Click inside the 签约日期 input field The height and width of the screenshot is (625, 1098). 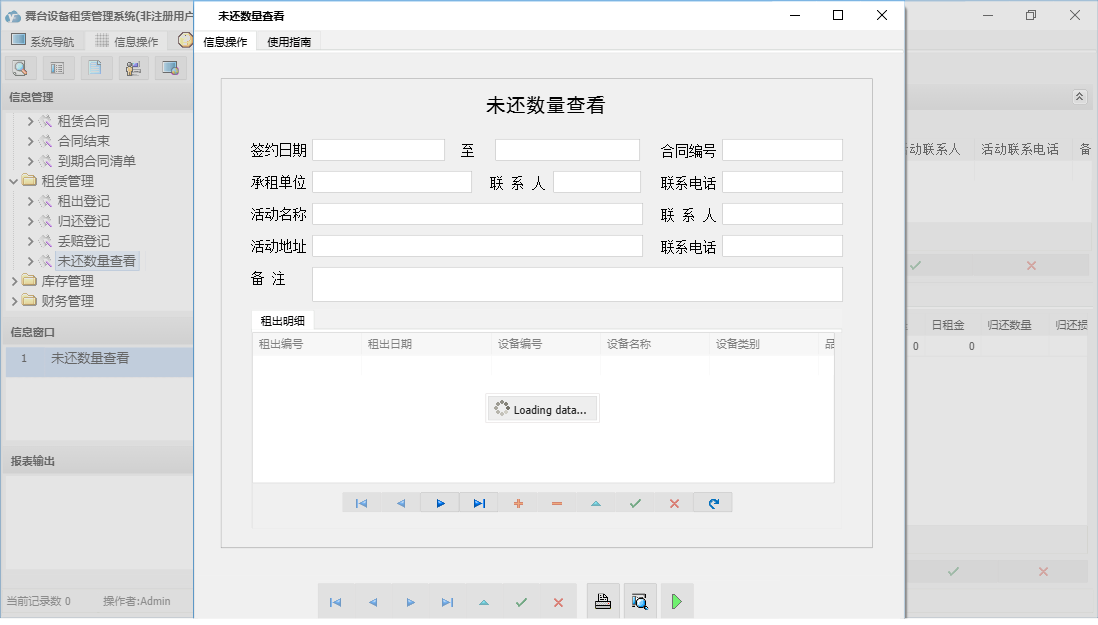[378, 149]
